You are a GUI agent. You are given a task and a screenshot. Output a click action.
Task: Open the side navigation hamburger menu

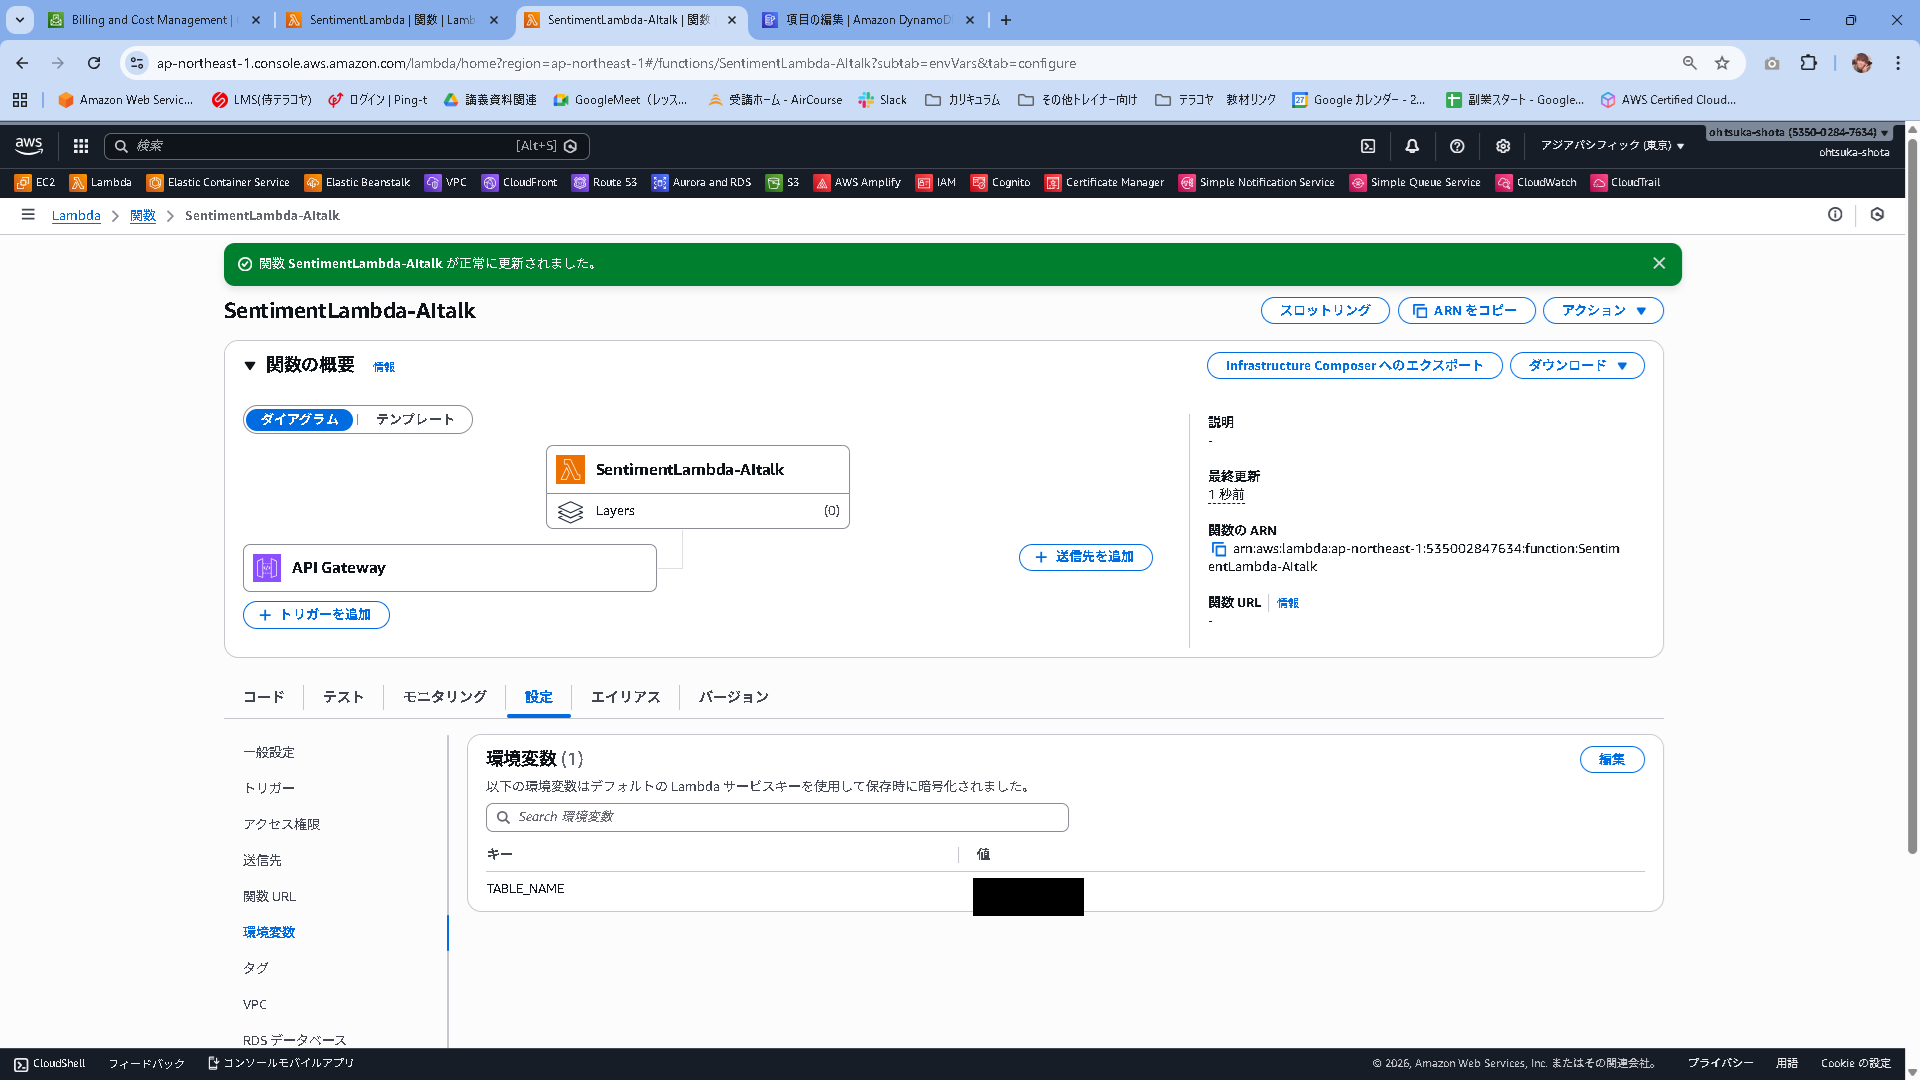click(x=28, y=215)
